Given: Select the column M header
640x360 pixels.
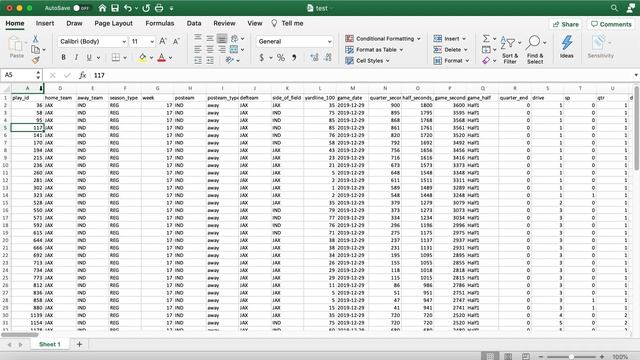Looking at the screenshot, I should [x=352, y=88].
